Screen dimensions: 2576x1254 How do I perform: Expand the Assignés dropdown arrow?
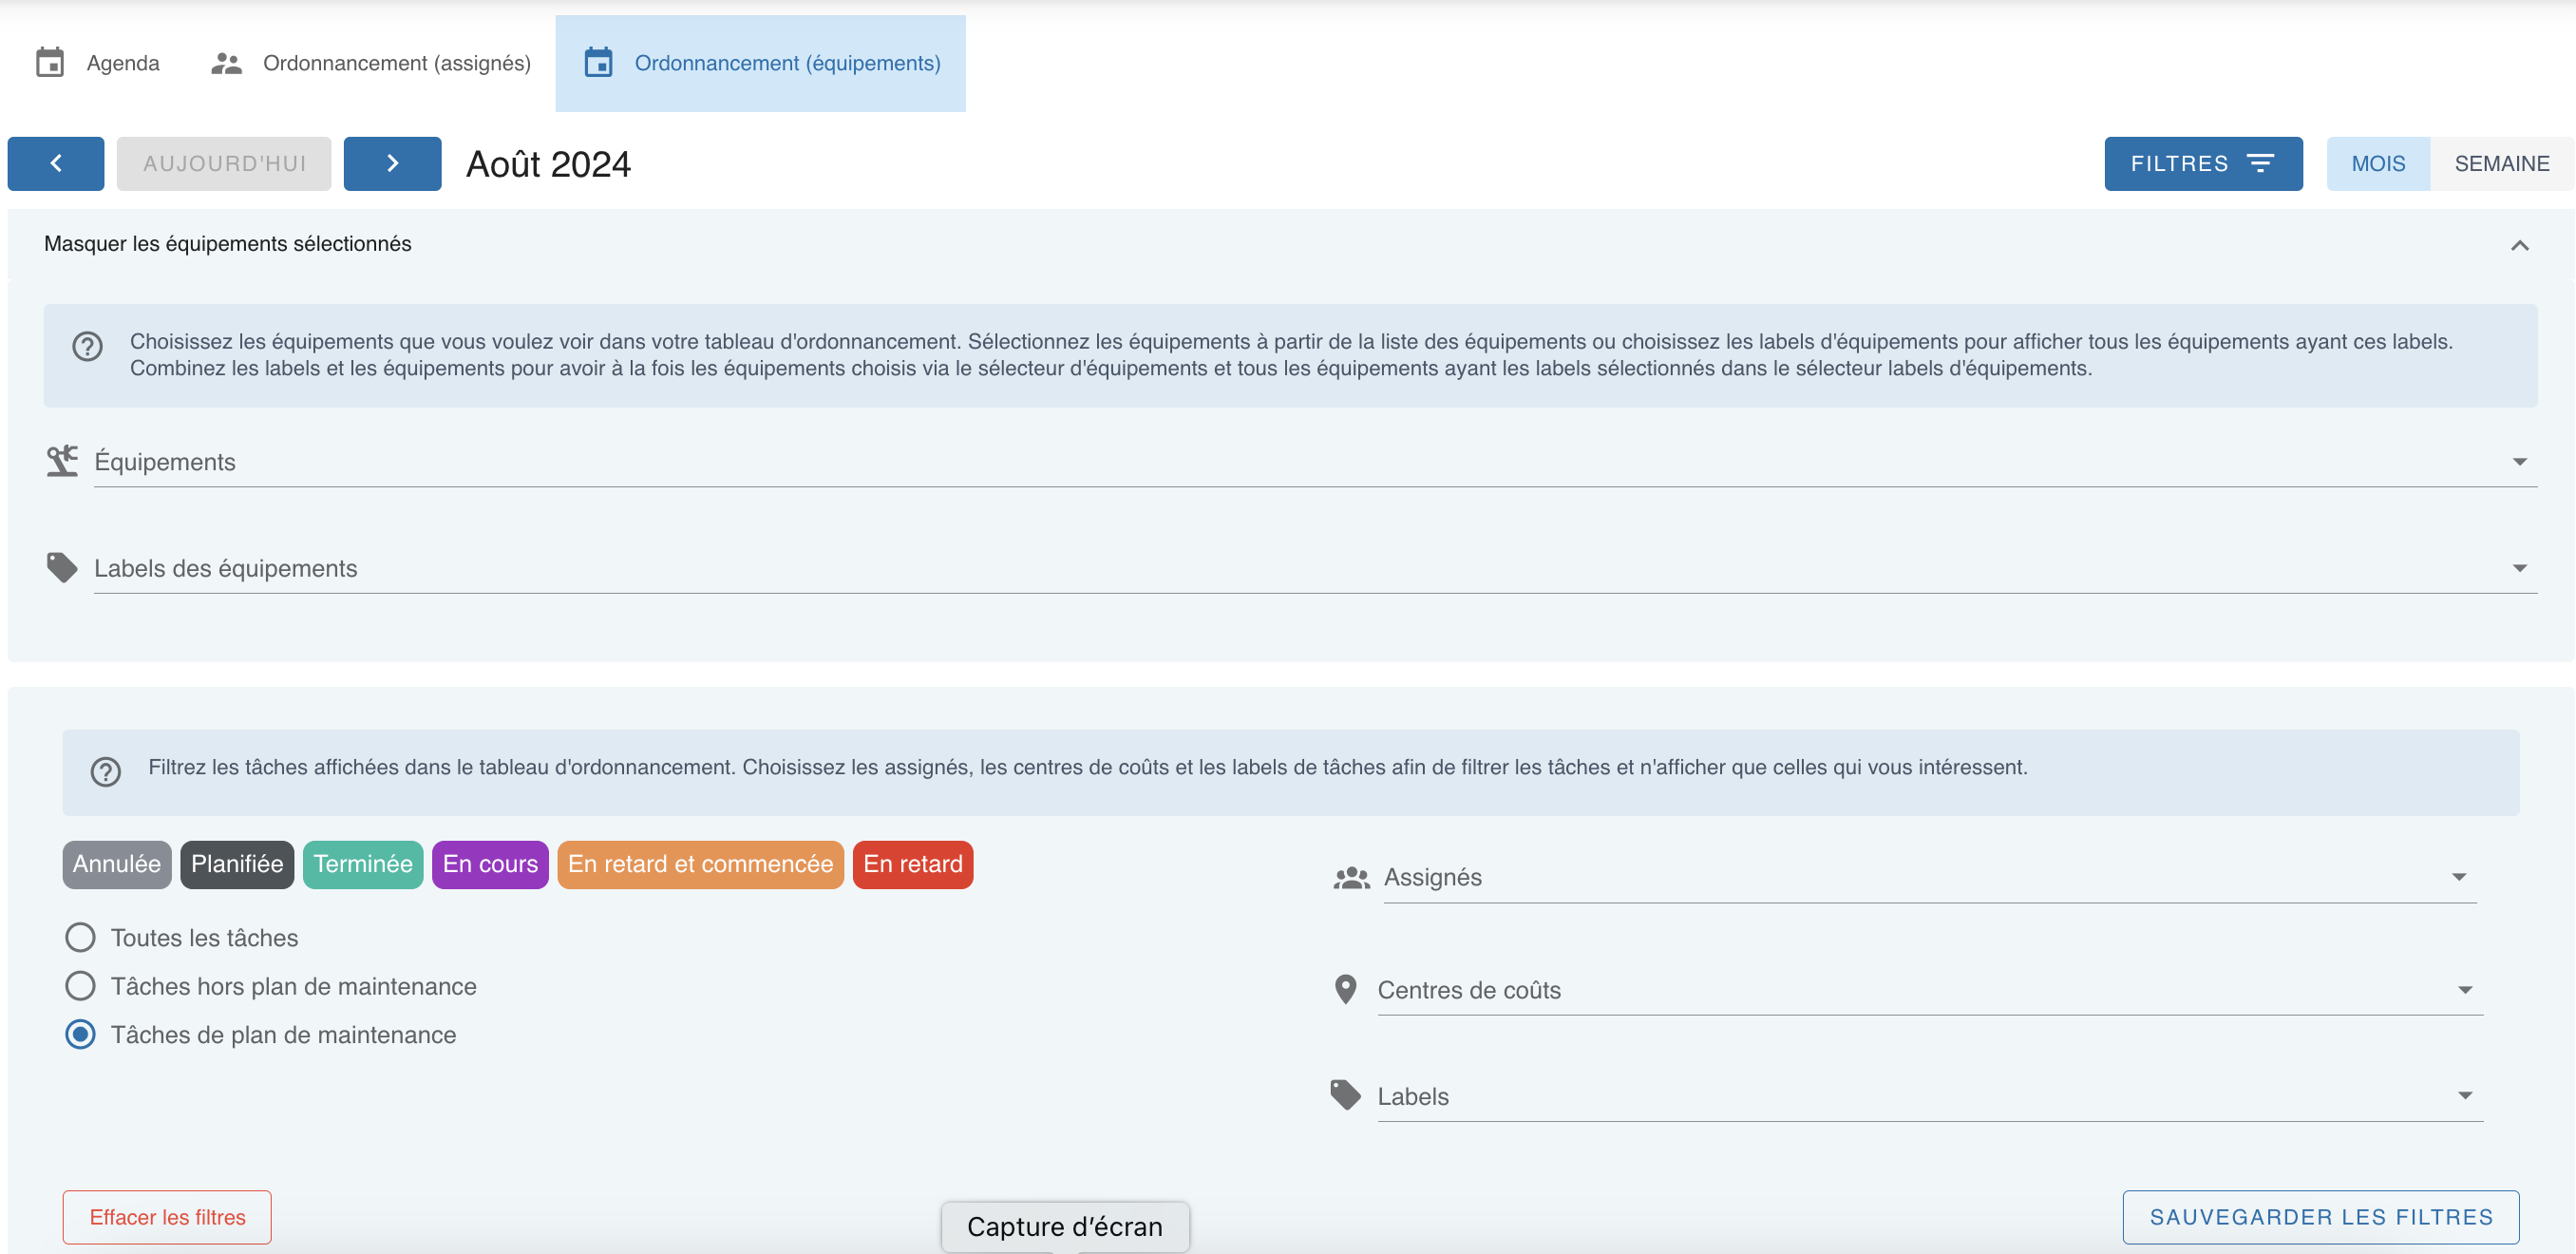pyautogui.click(x=2459, y=877)
